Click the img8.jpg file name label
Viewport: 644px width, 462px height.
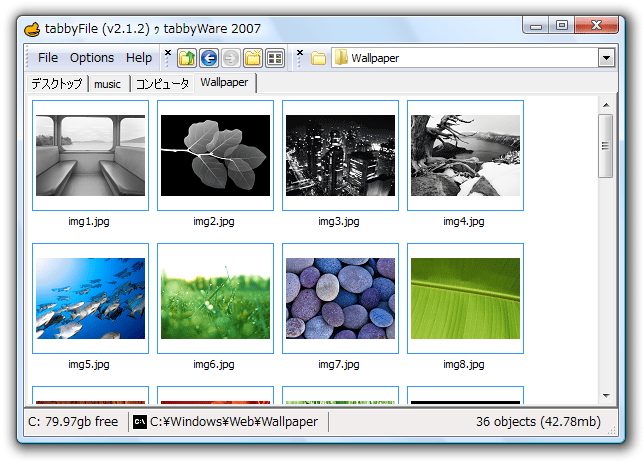[464, 365]
